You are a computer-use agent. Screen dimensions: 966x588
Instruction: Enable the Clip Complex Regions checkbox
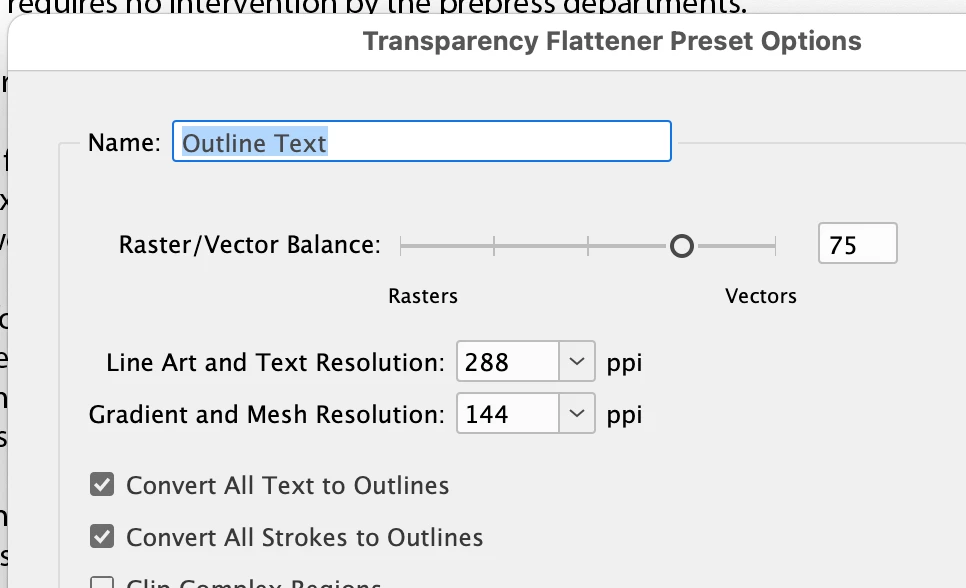(102, 583)
